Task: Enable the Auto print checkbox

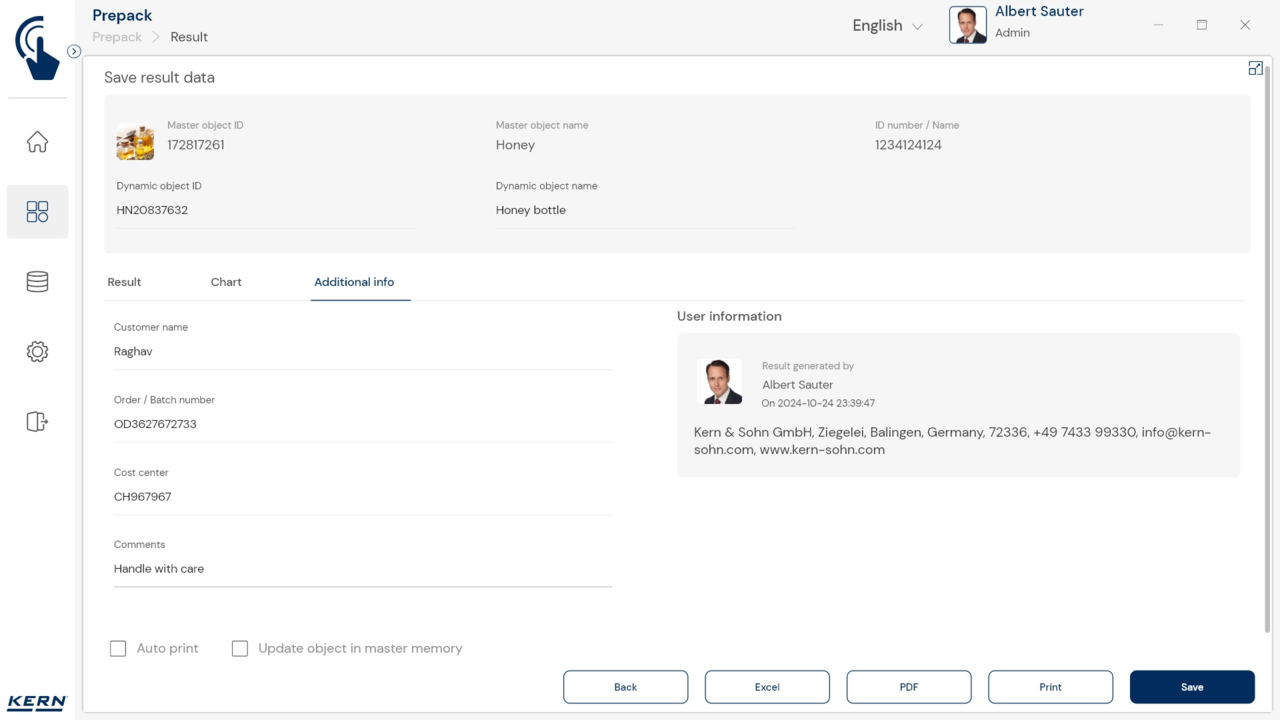Action: tap(118, 649)
